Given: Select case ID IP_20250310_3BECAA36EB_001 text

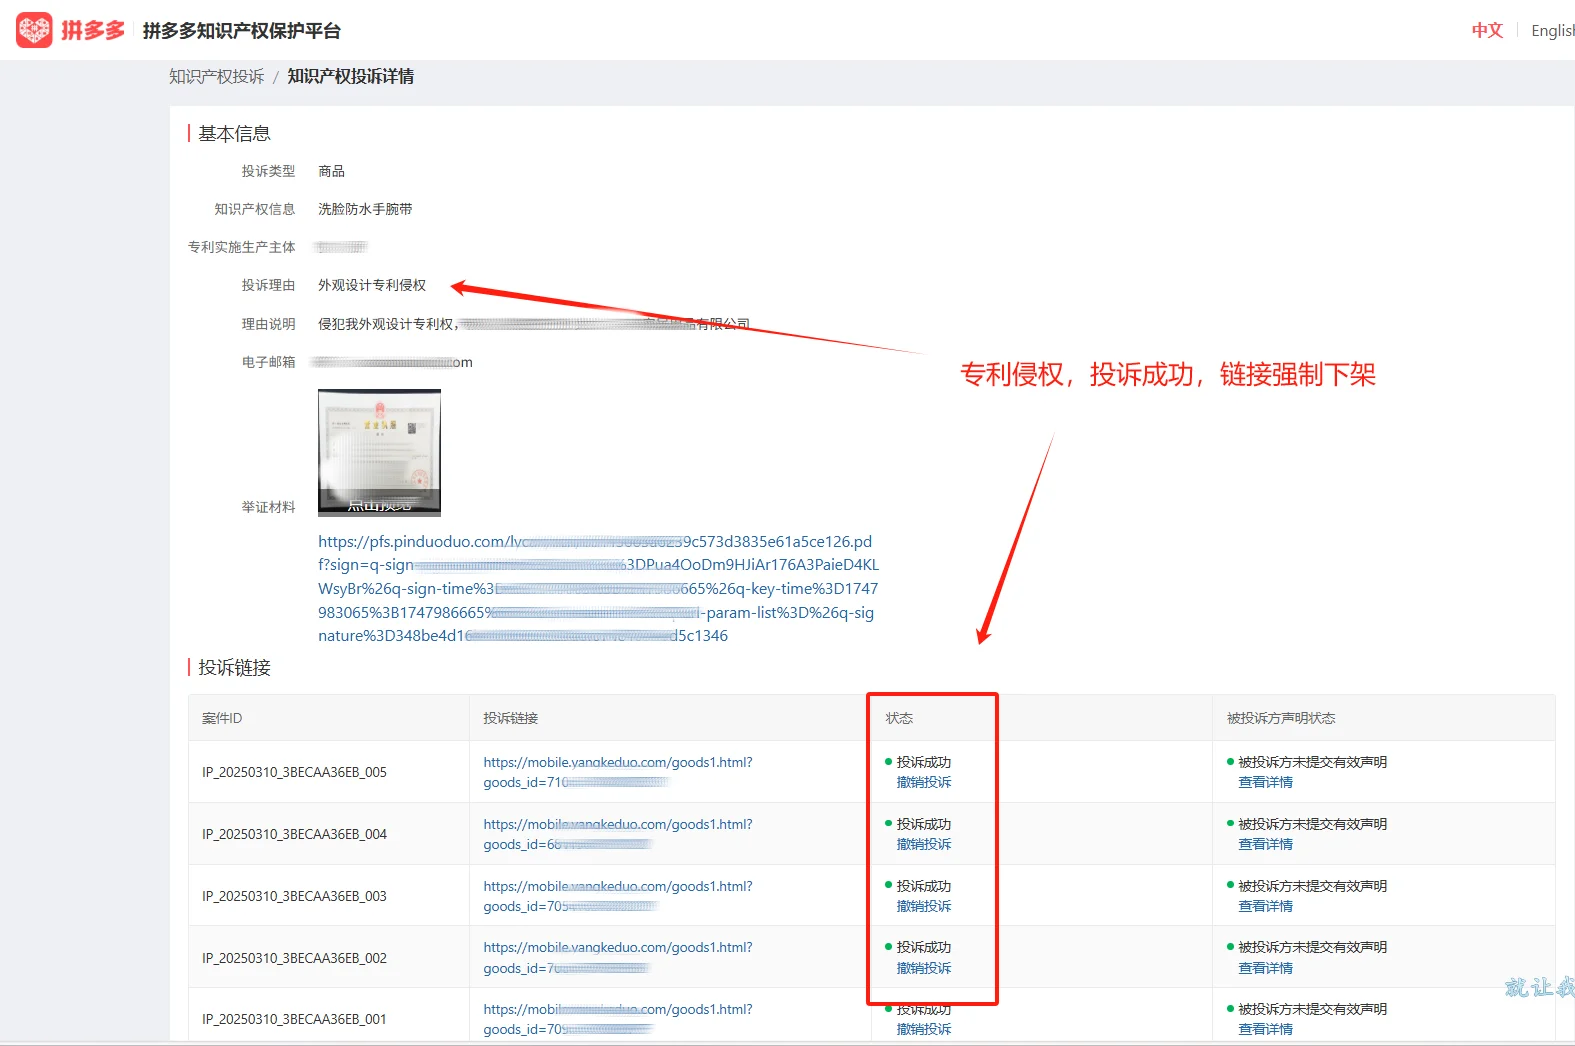Looking at the screenshot, I should 294,1019.
